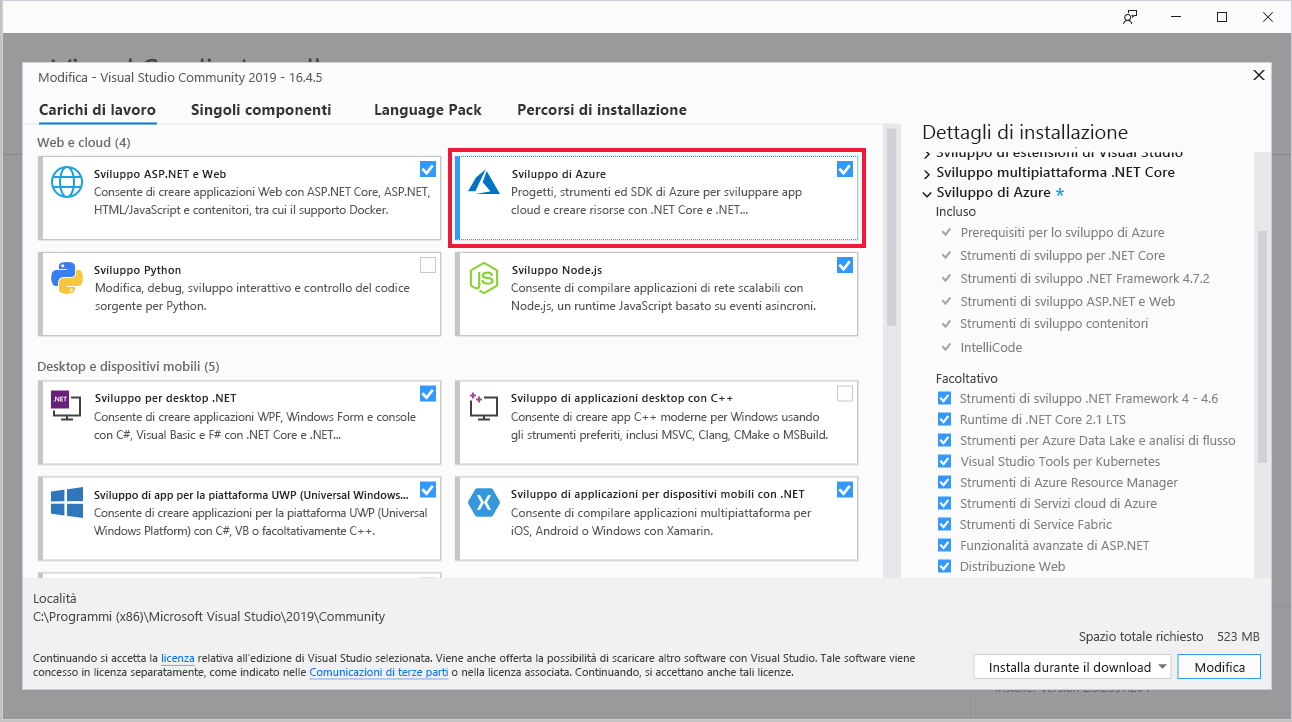
Task: Switch to Carichi di lavoro tab
Action: click(x=97, y=110)
